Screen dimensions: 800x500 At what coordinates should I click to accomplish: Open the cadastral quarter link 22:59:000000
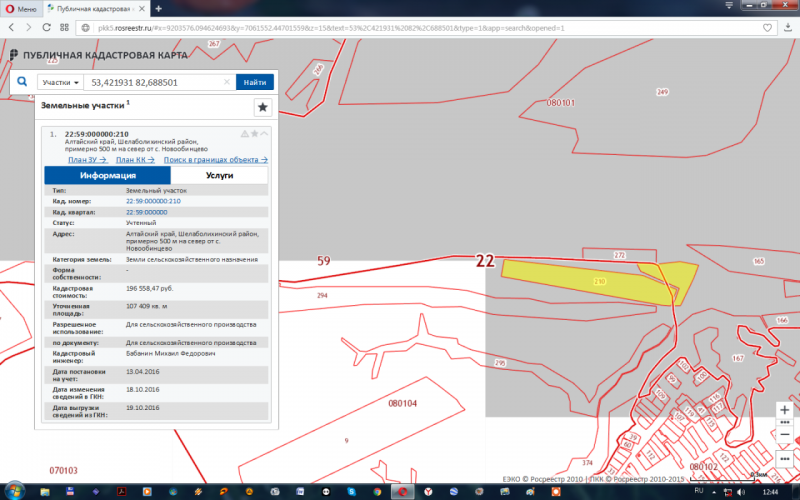tap(146, 212)
